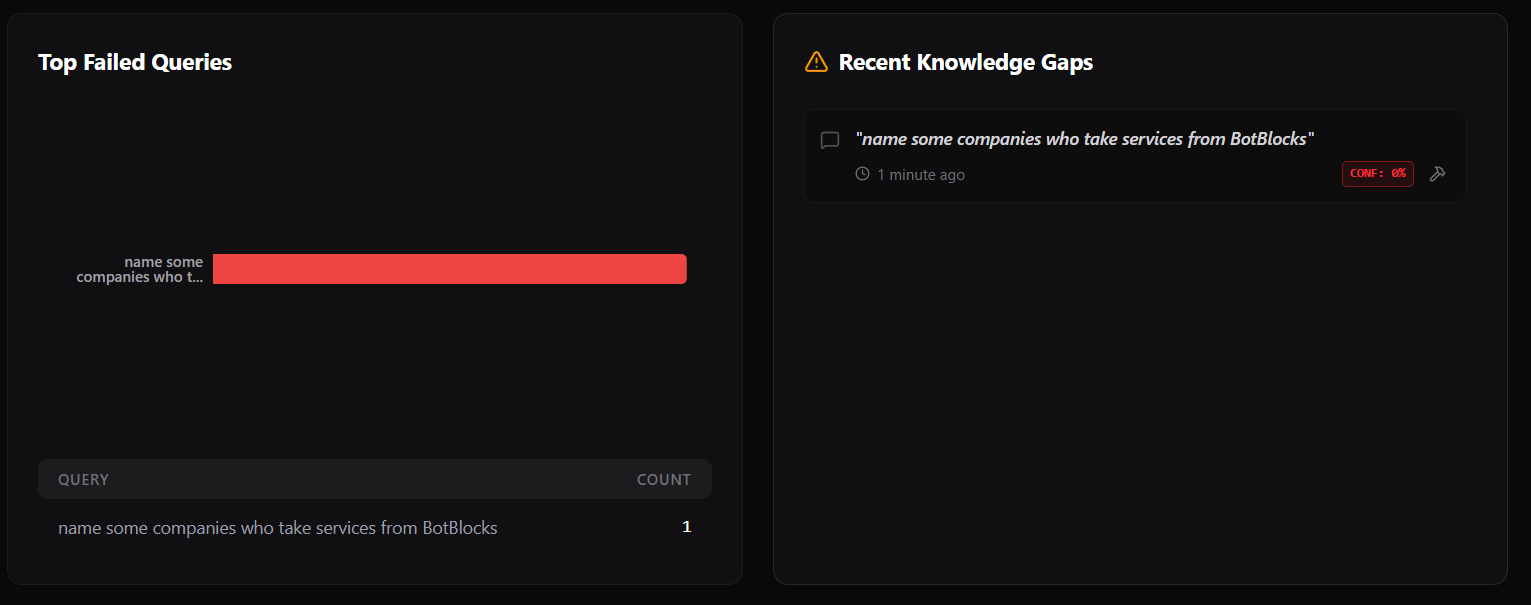The height and width of the screenshot is (605, 1531).
Task: Click the clock icon beside timestamp
Action: (x=862, y=174)
